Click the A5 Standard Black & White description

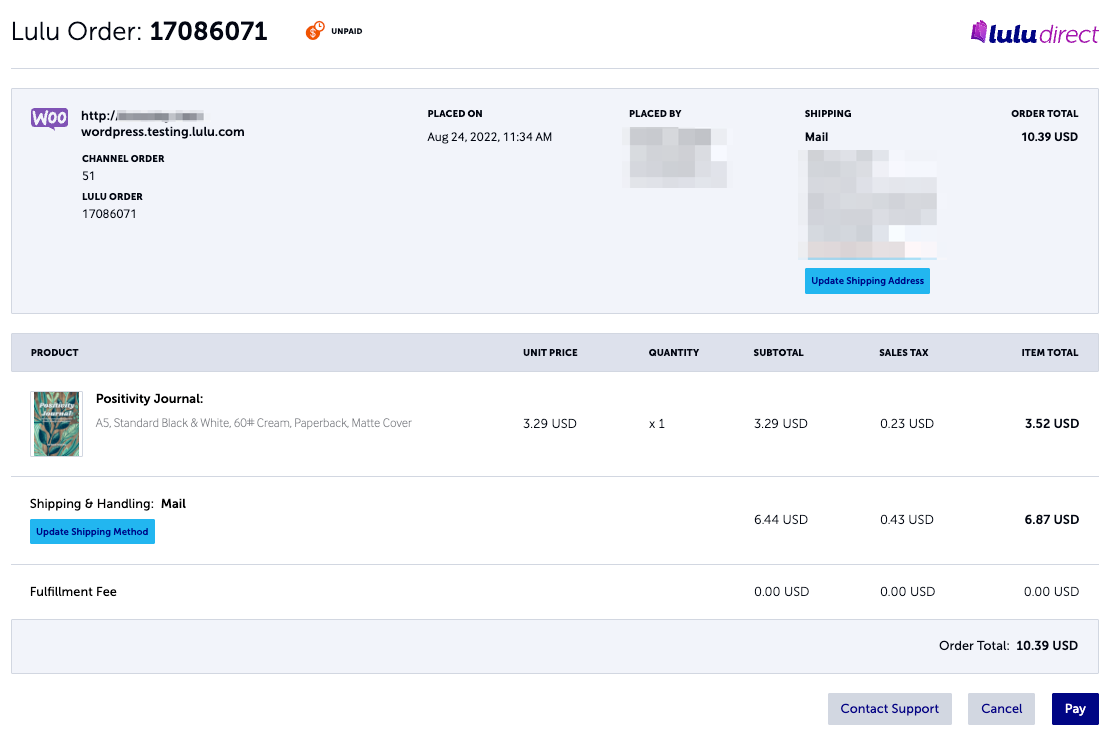tap(254, 423)
